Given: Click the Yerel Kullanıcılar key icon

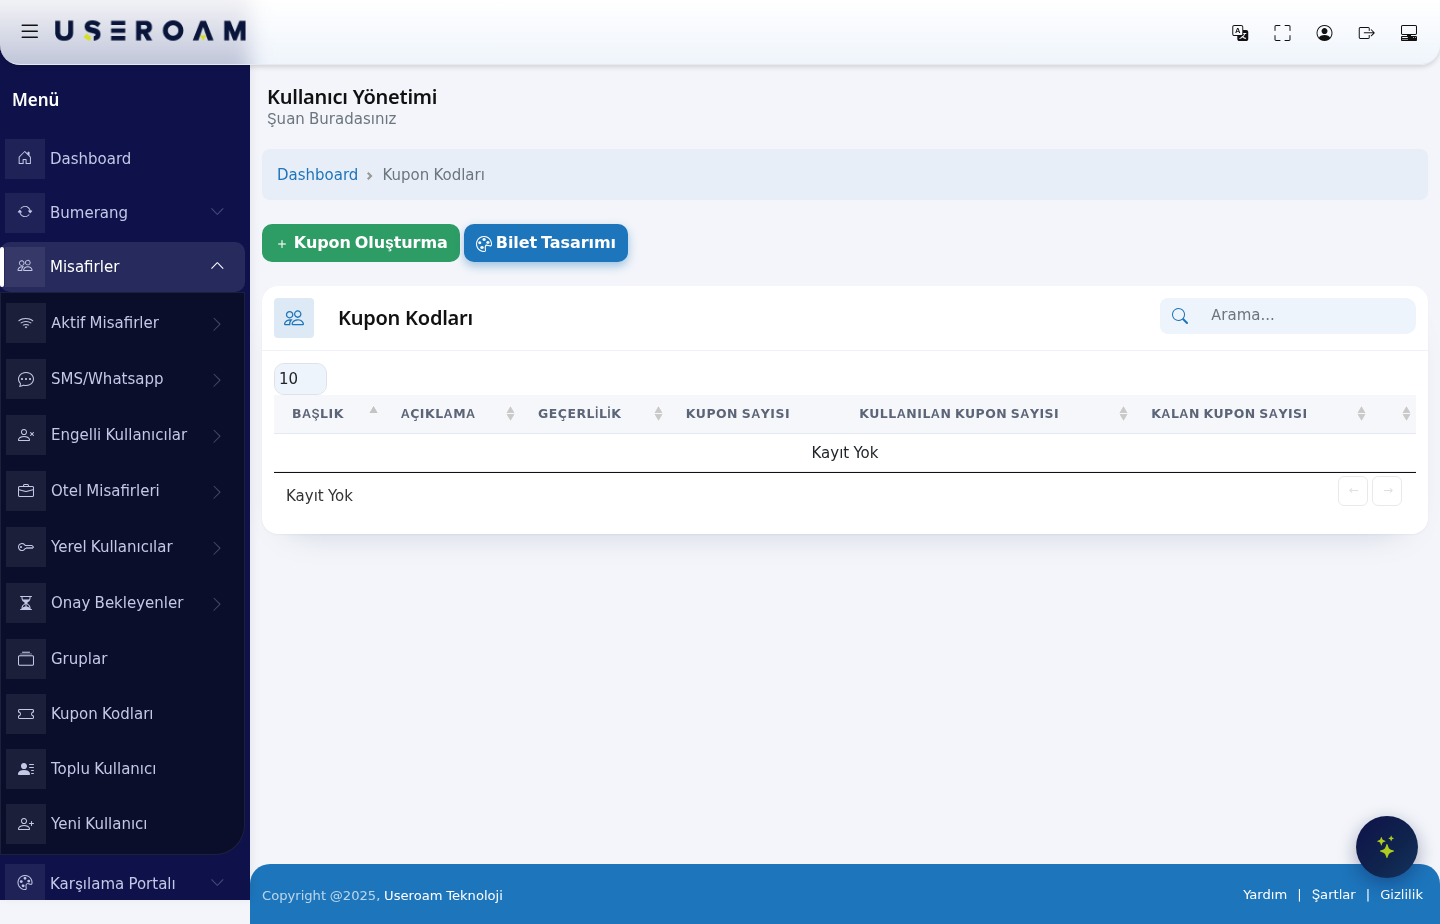Looking at the screenshot, I should point(26,547).
